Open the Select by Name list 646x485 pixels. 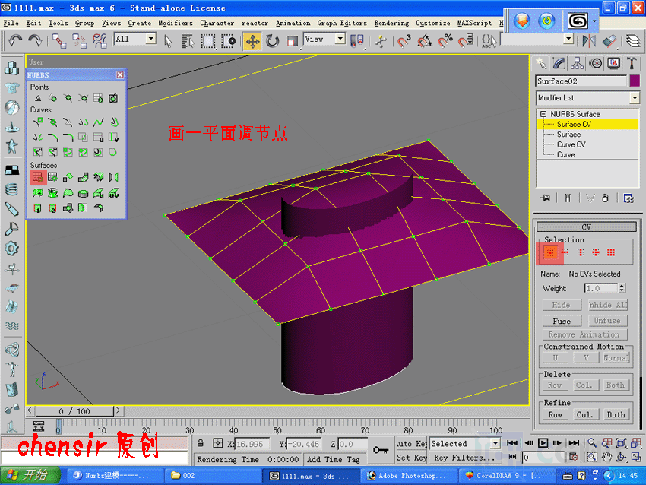(x=188, y=41)
